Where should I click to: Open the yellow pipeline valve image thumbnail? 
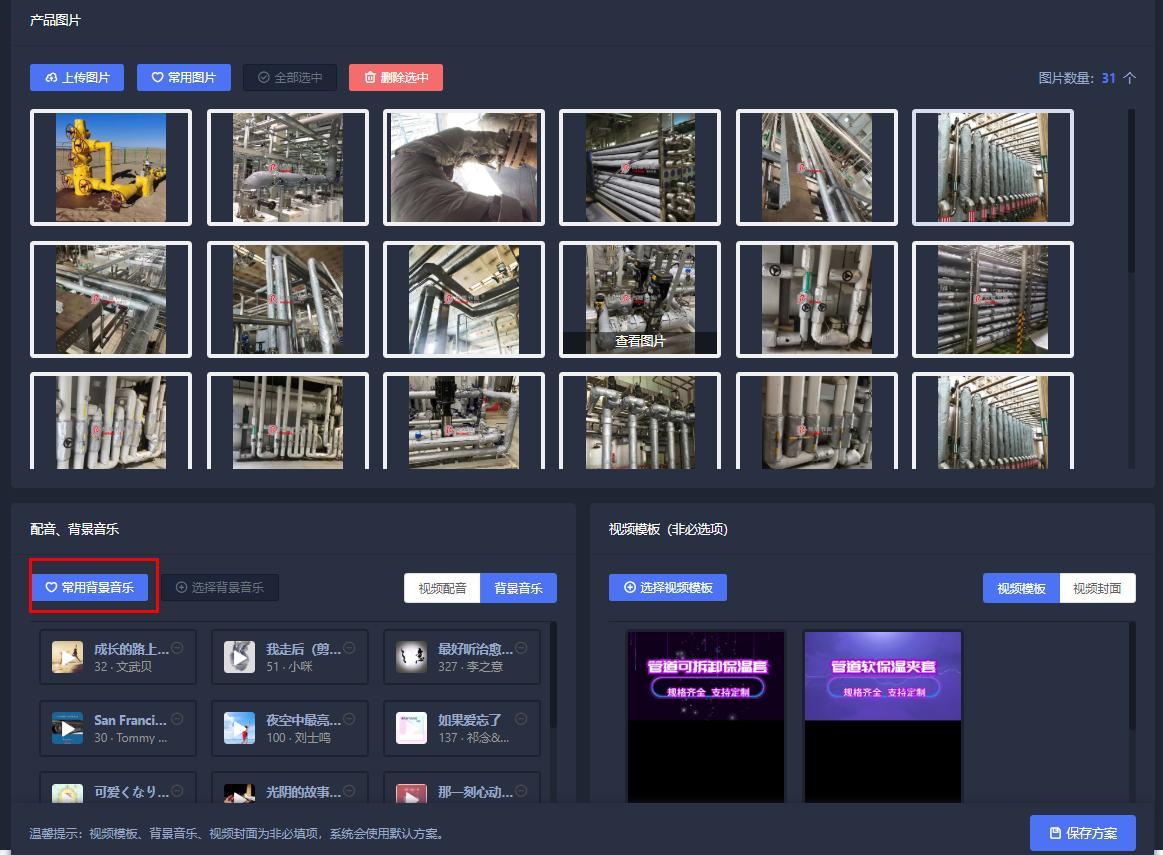110,167
